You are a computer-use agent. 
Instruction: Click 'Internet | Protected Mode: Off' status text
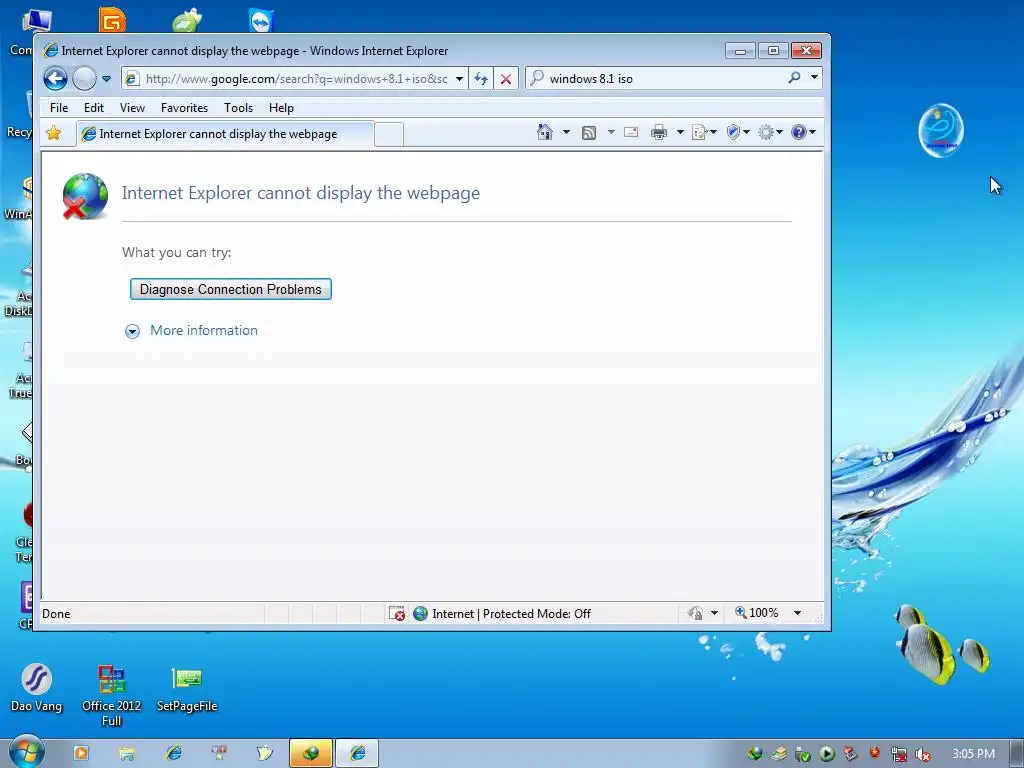pos(511,614)
